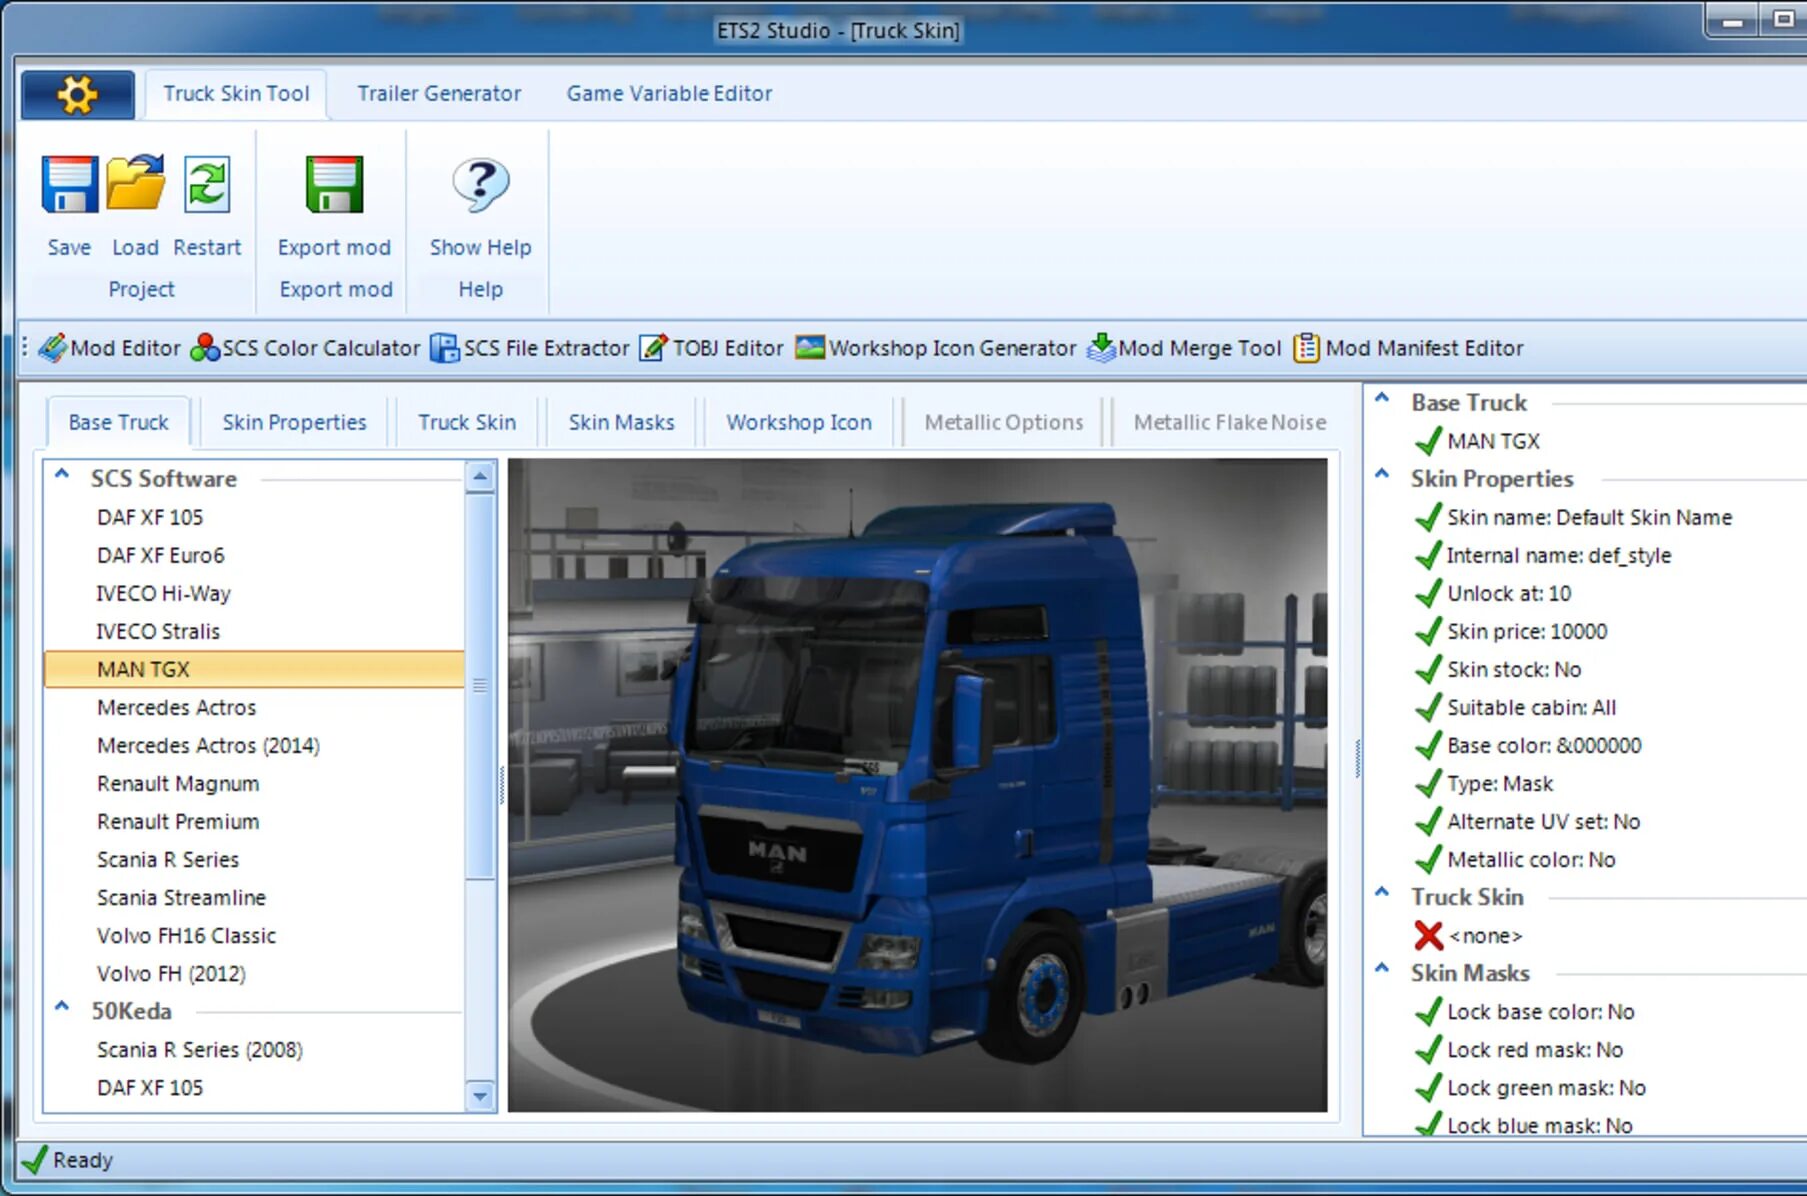
Task: Open the Workshop Icon tab
Action: (x=798, y=422)
